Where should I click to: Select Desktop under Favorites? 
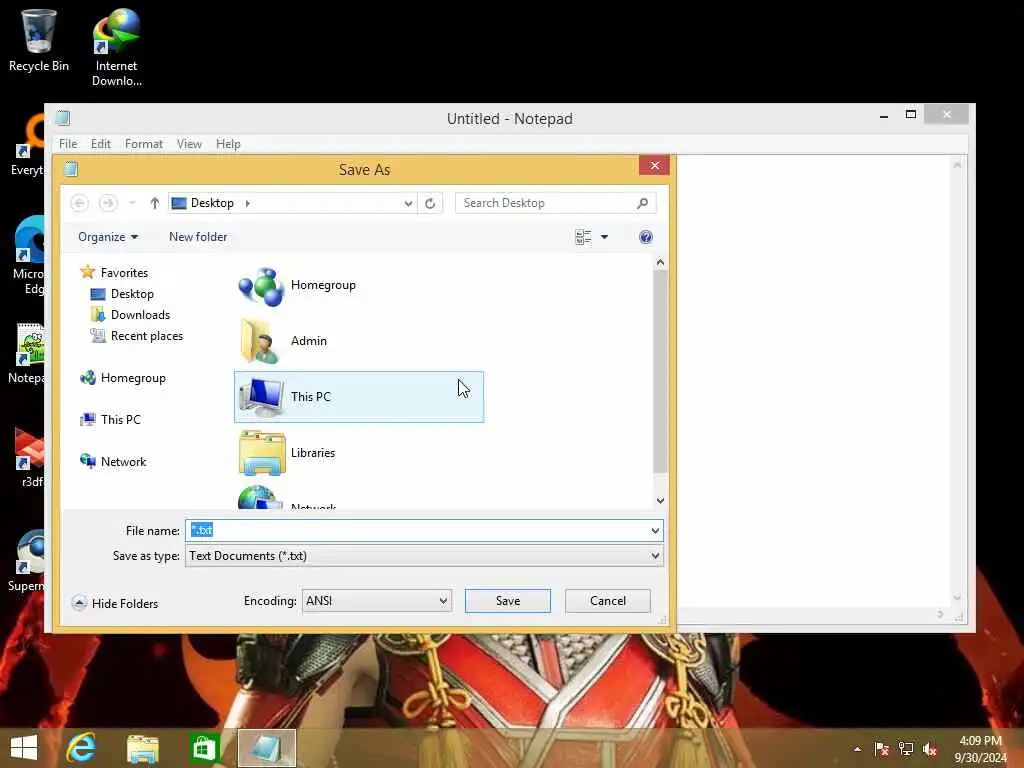123,294
